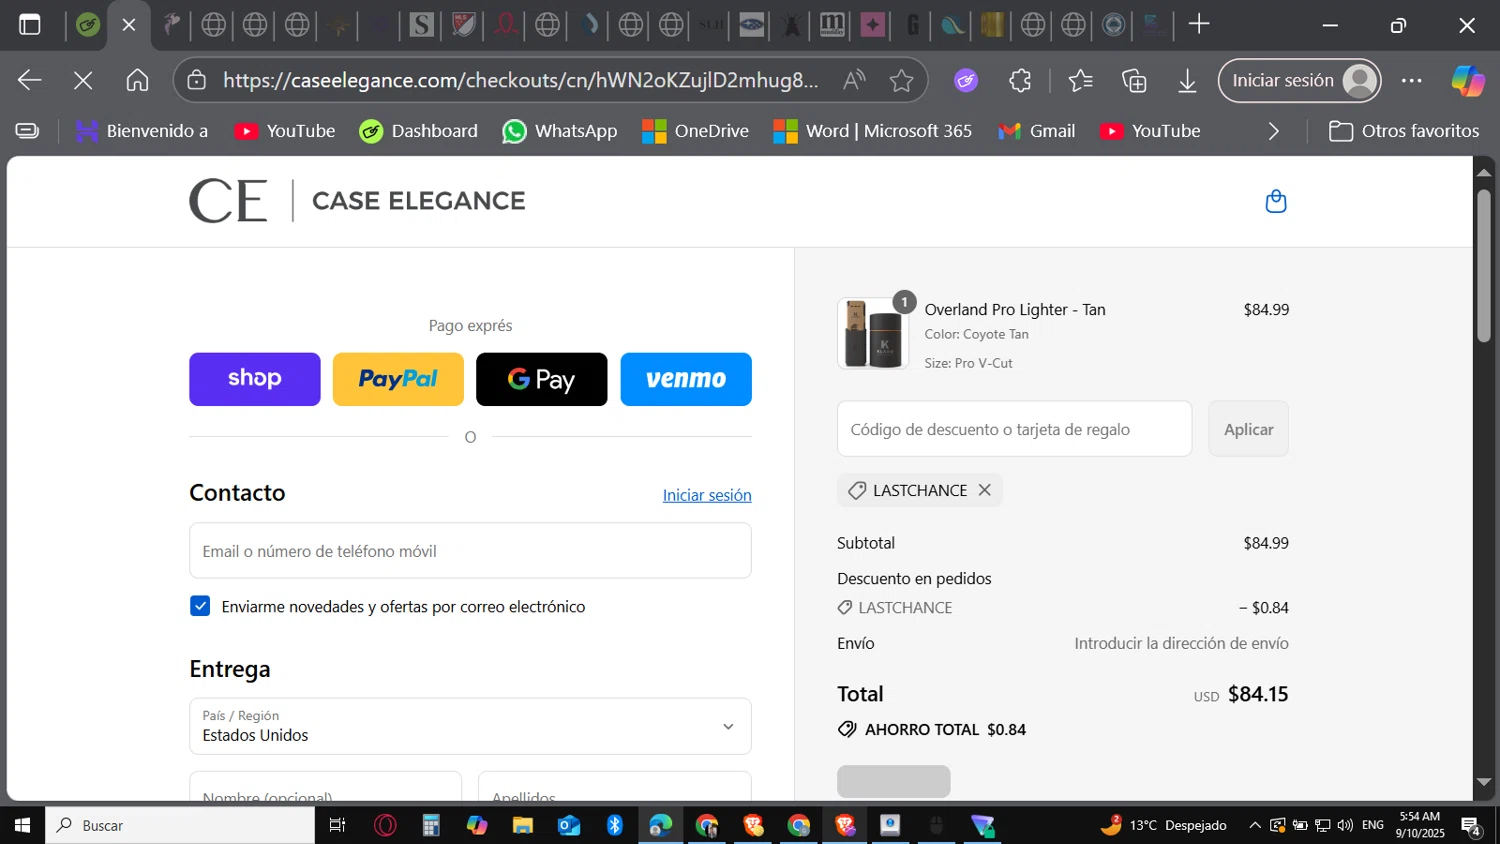The height and width of the screenshot is (844, 1500).
Task: Go back with the browser back arrow
Action: click(x=30, y=80)
